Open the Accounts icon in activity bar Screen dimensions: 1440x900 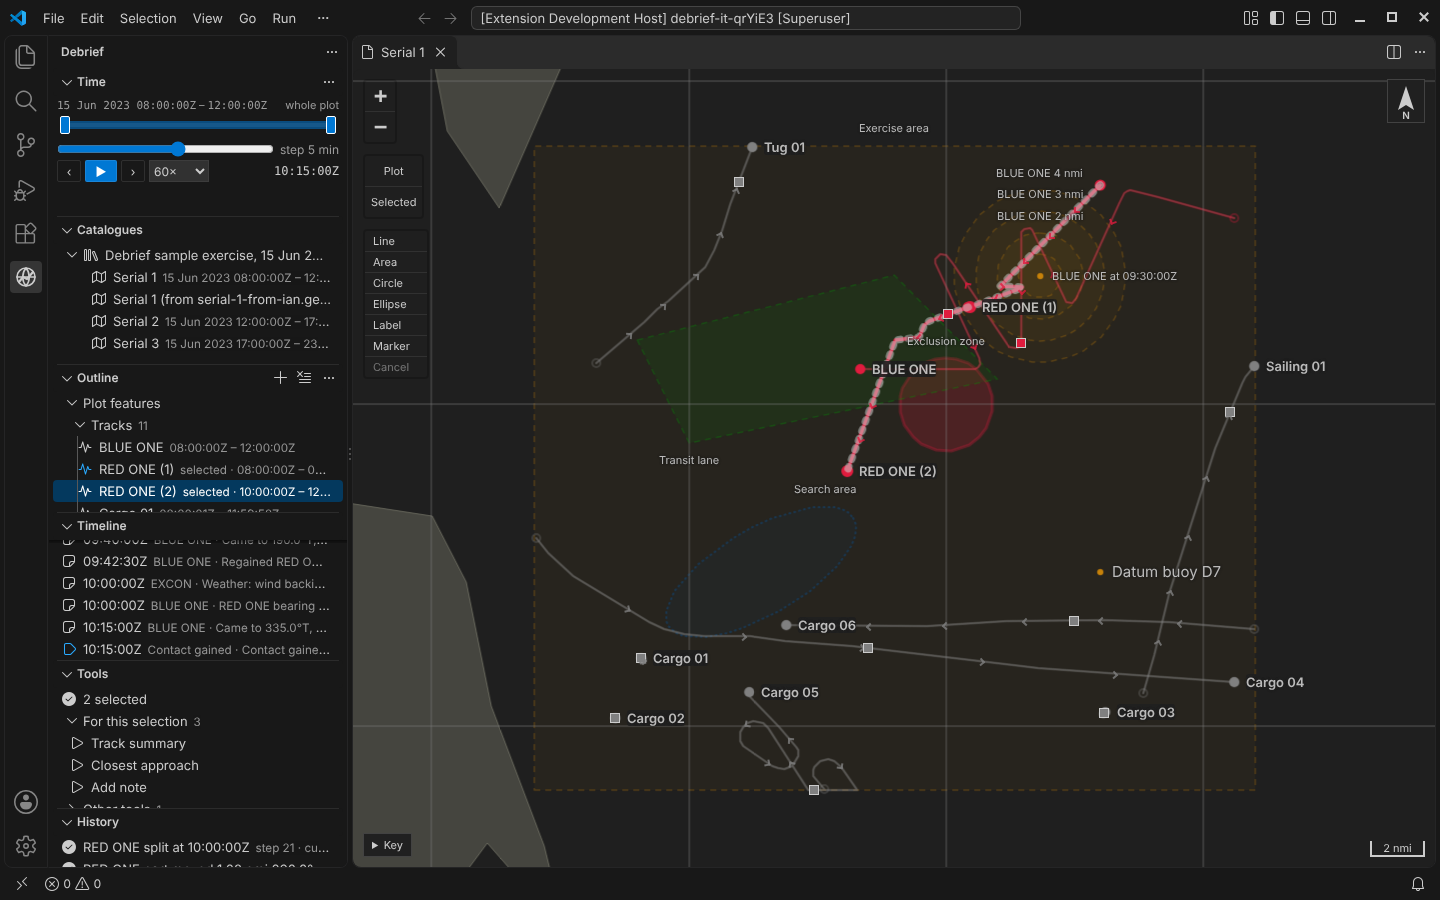(26, 802)
